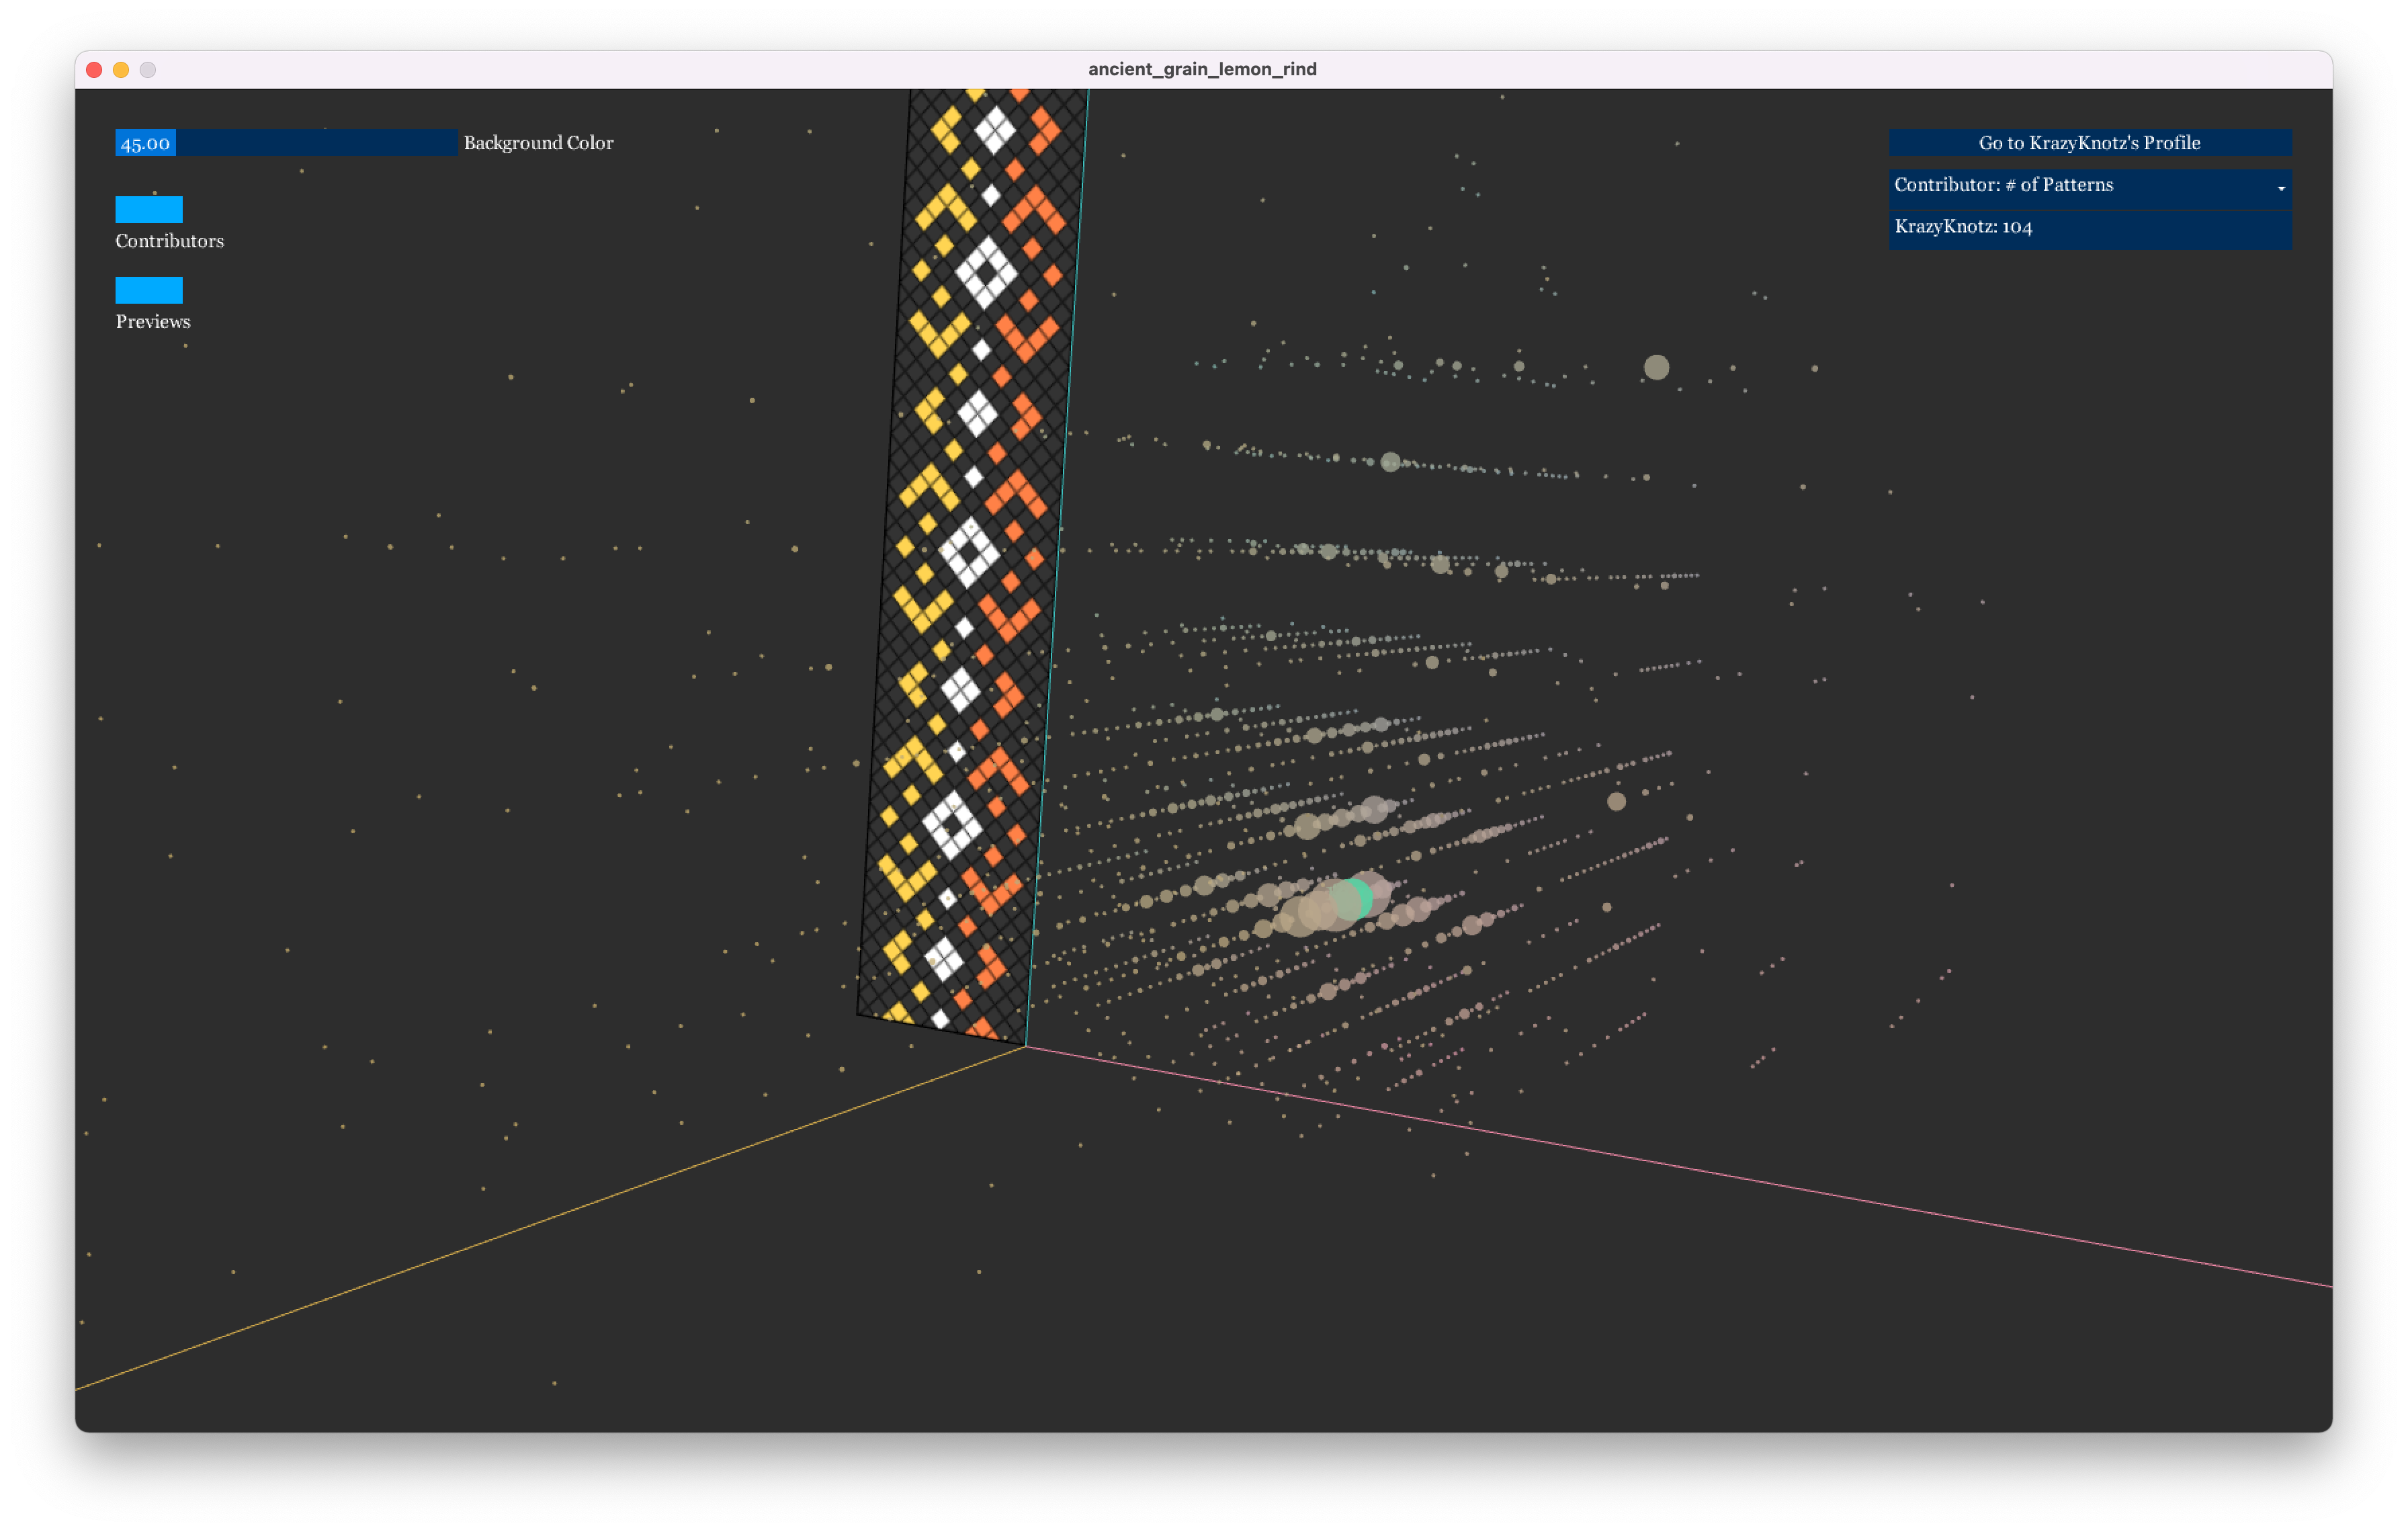The image size is (2408, 1532).
Task: Toggle the Contributors switch
Action: click(149, 209)
